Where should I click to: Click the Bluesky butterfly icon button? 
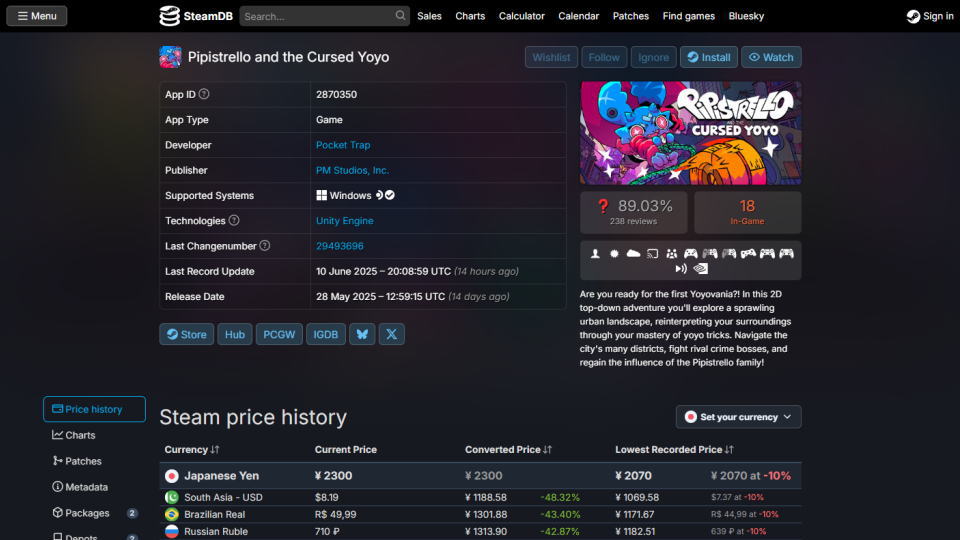coord(362,334)
